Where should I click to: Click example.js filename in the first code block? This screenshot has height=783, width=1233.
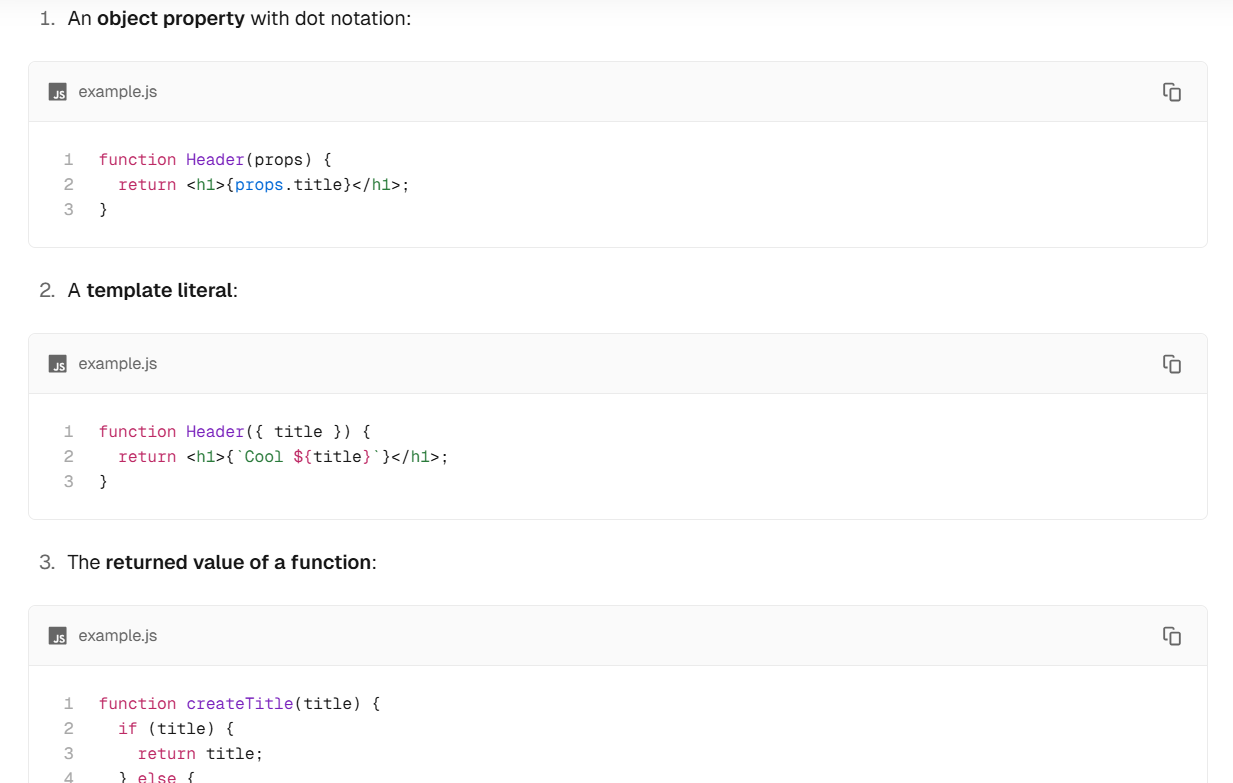[x=118, y=92]
